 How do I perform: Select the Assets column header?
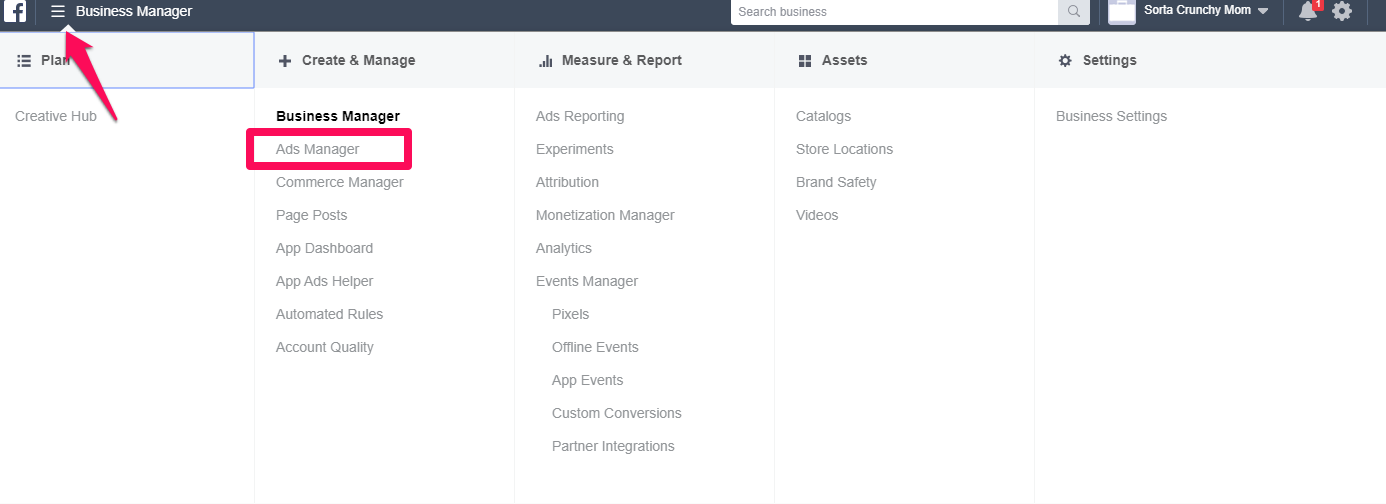(x=905, y=60)
